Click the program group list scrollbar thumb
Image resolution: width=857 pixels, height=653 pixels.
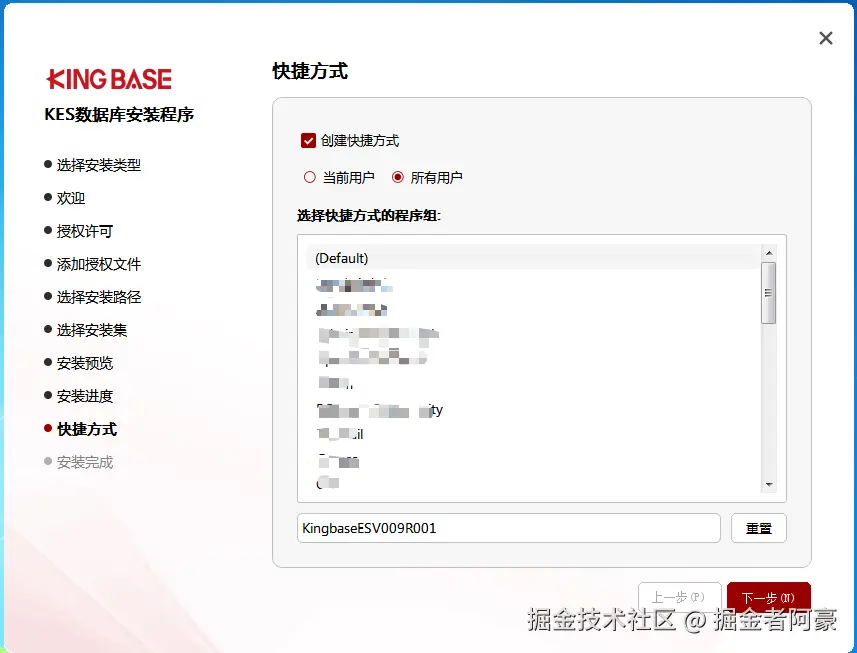pyautogui.click(x=768, y=293)
